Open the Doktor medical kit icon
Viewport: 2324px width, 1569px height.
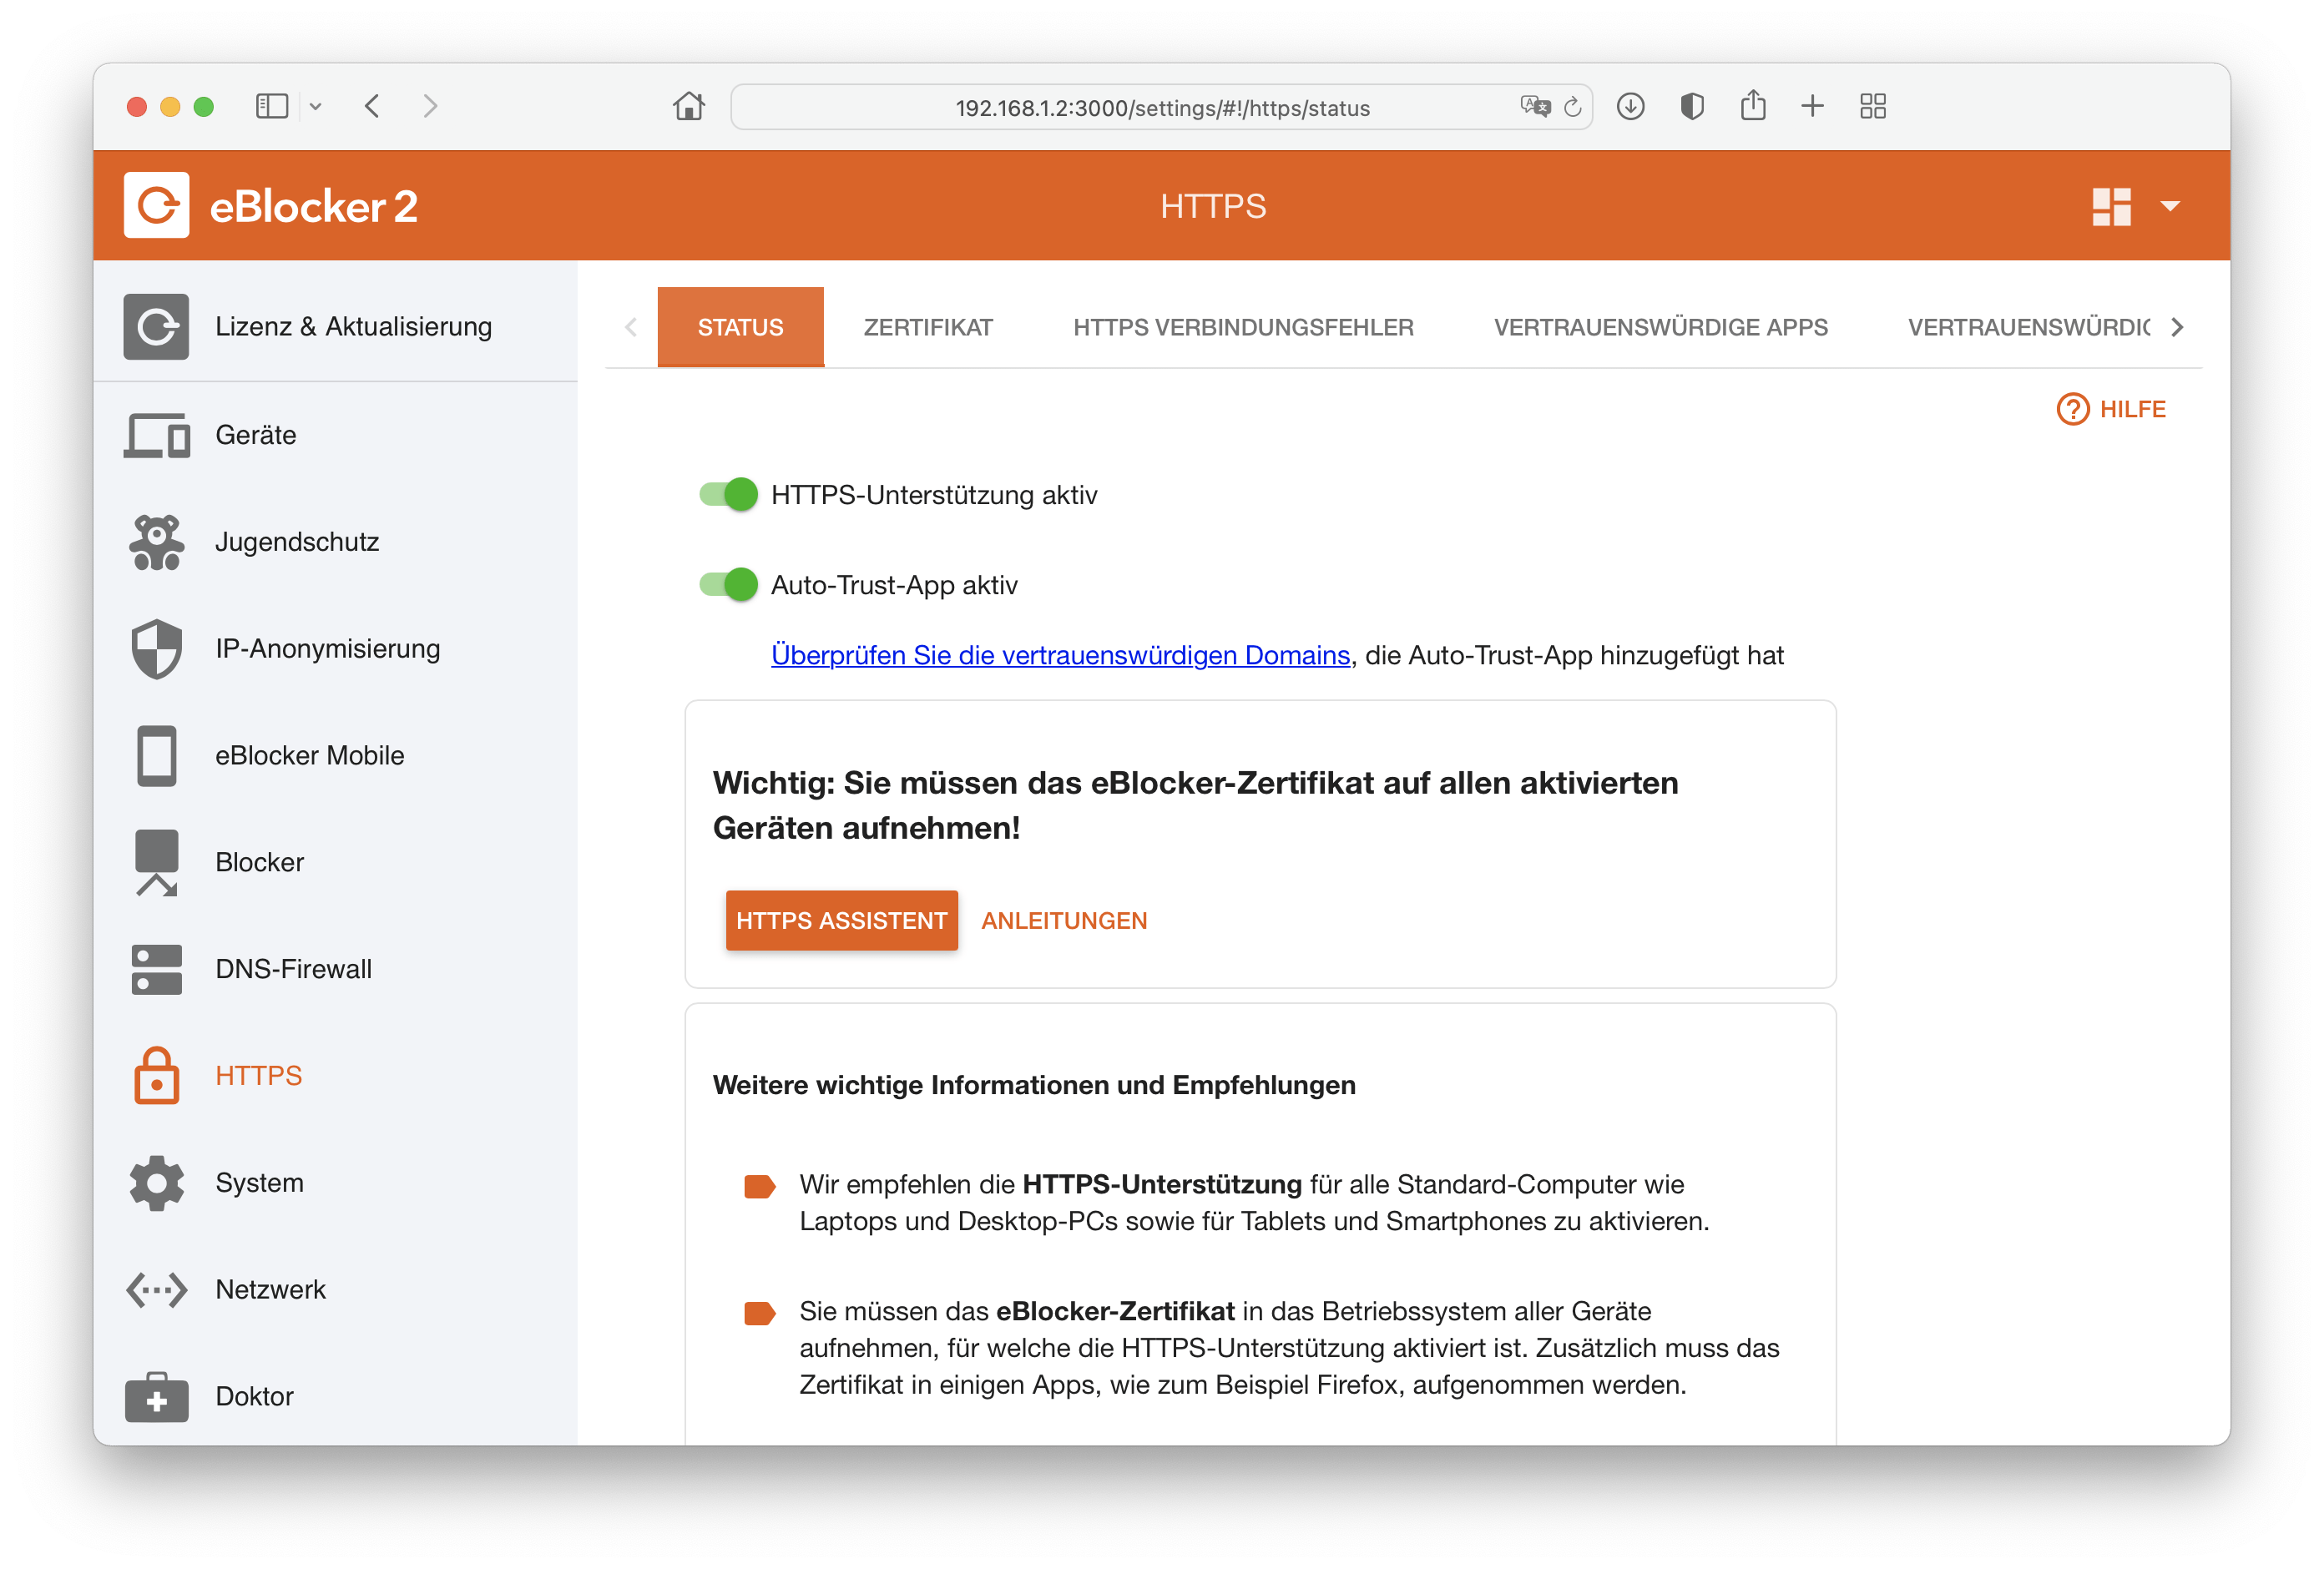click(x=156, y=1397)
